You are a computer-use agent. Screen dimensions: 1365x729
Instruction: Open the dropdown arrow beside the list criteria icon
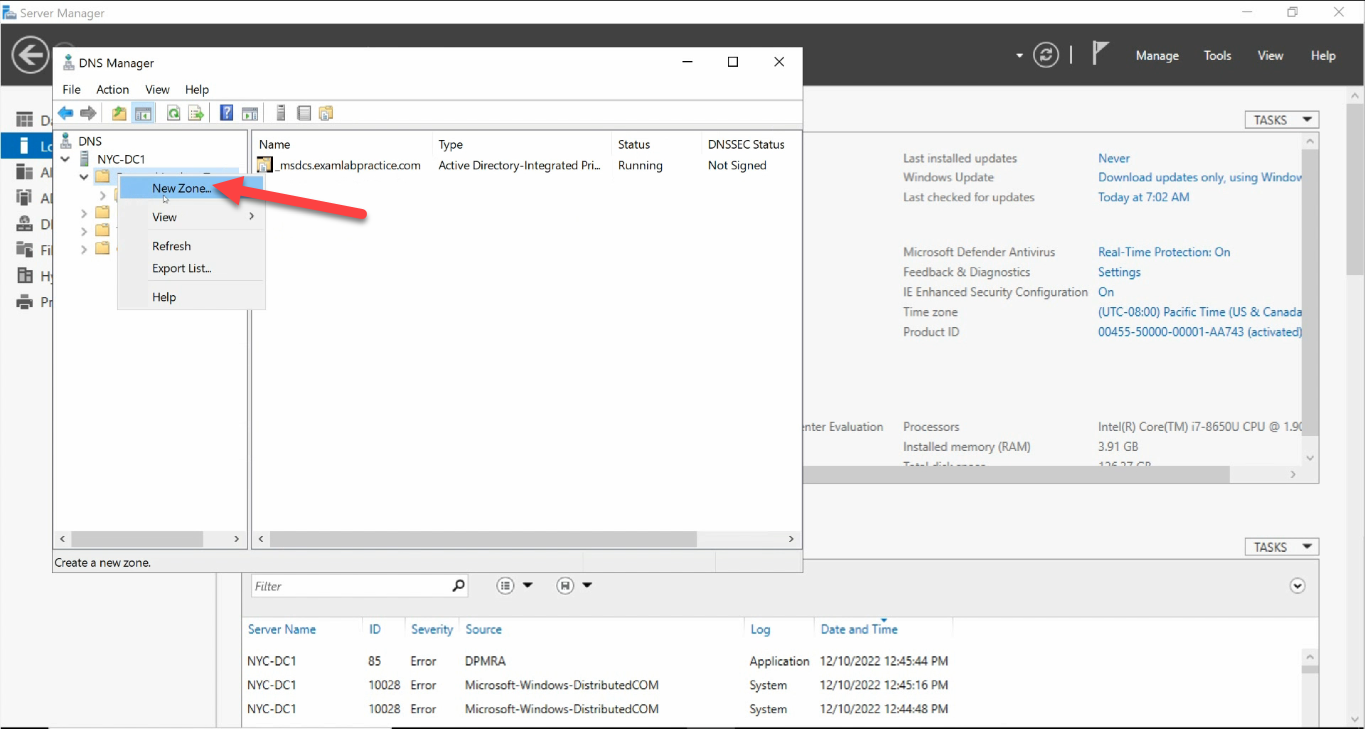pyautogui.click(x=528, y=586)
